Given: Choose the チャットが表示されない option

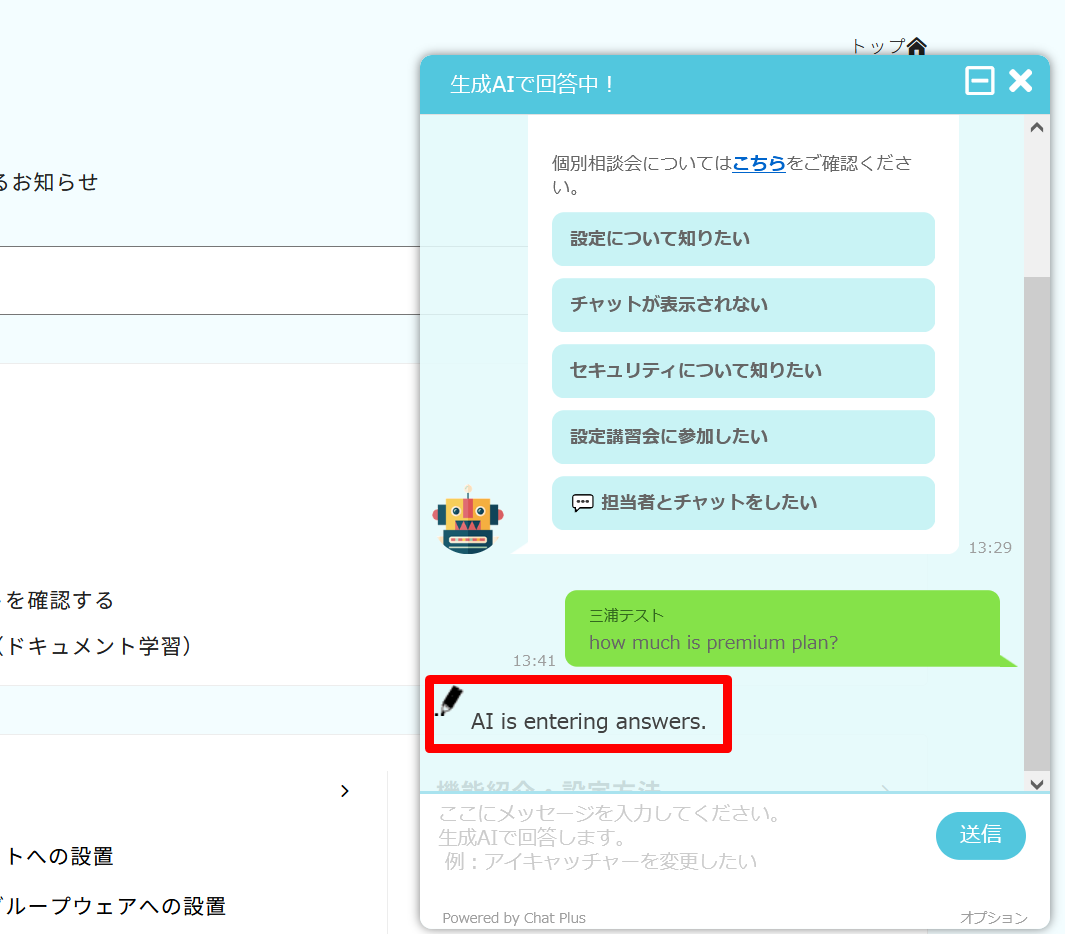Looking at the screenshot, I should pyautogui.click(x=743, y=305).
